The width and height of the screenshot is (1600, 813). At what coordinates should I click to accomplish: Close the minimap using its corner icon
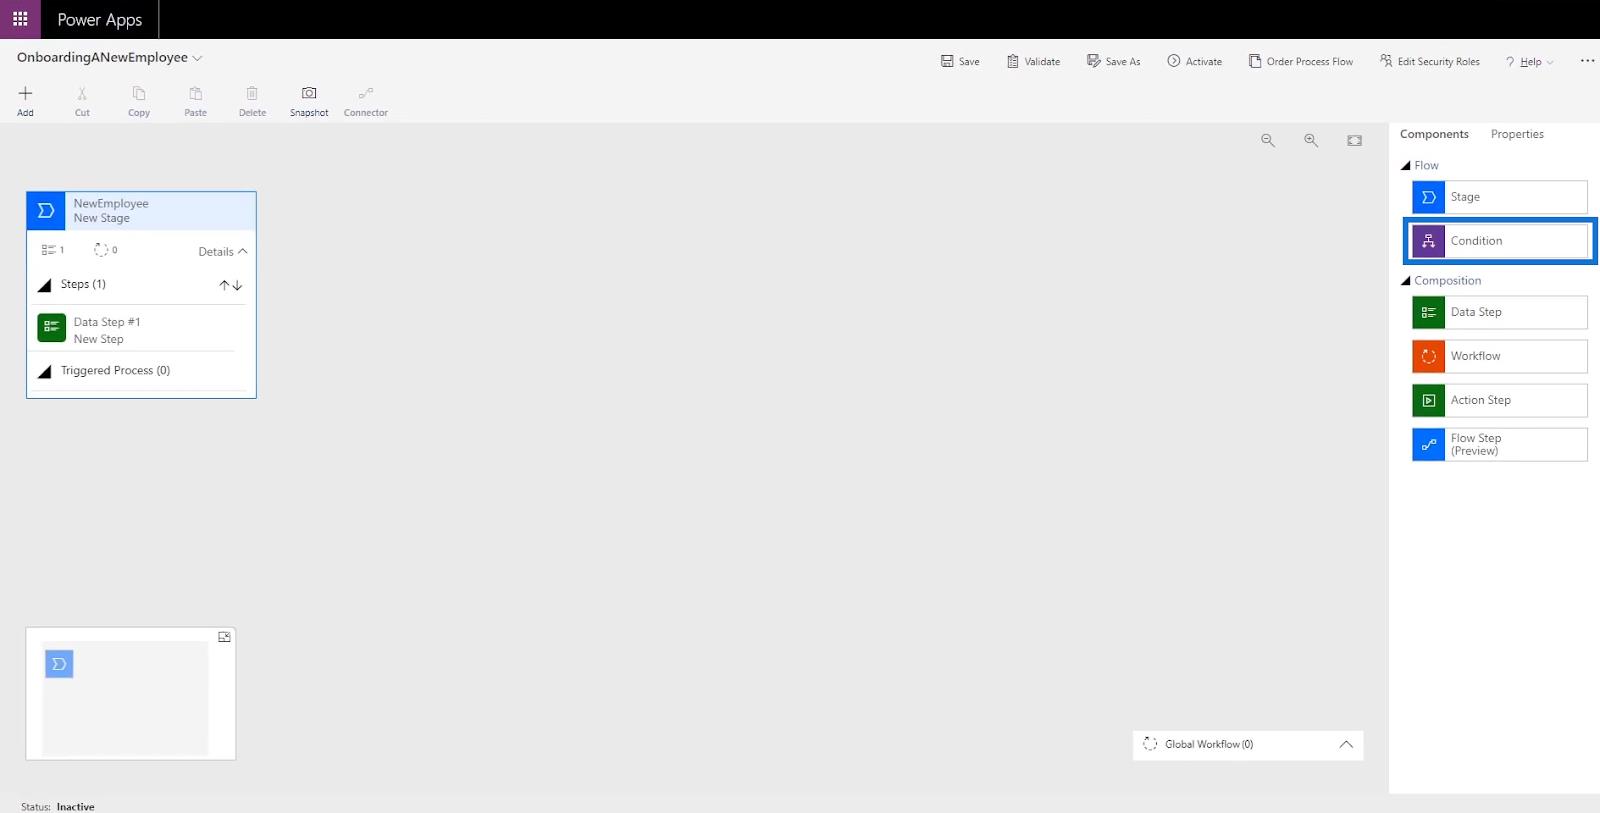pyautogui.click(x=224, y=637)
